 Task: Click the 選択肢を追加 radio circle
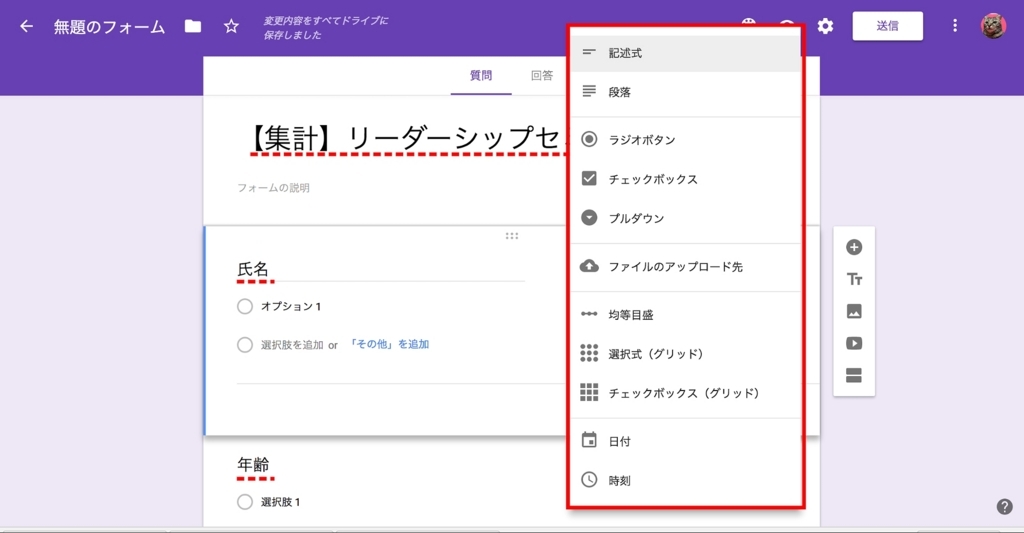(245, 345)
